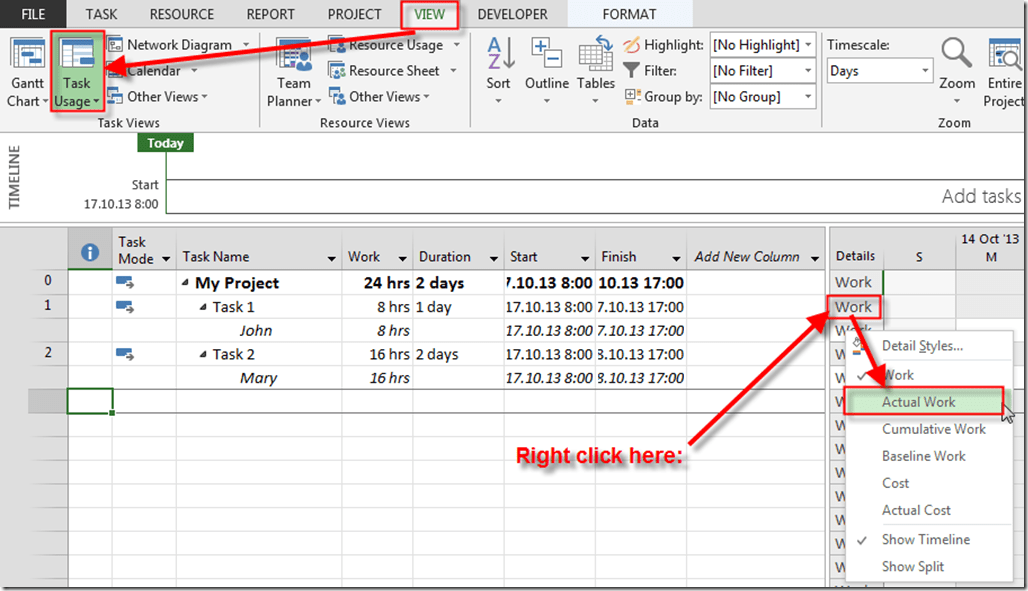
Task: Choose Detail Styles... in context menu
Action: click(922, 346)
